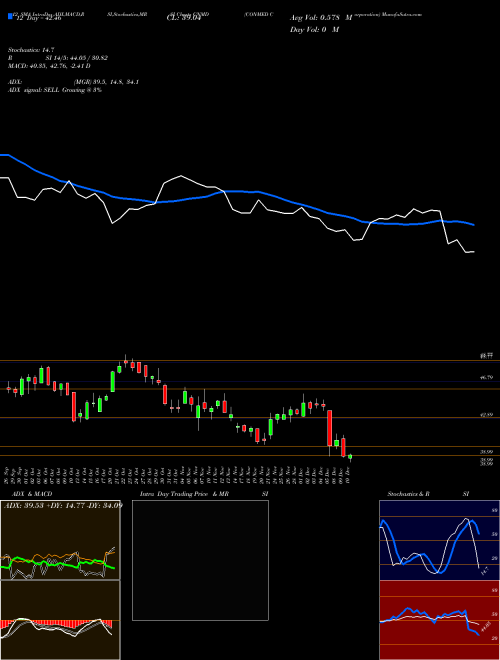The height and width of the screenshot is (660, 500).
Task: Open the red RSI mini chart
Action: coord(439,620)
